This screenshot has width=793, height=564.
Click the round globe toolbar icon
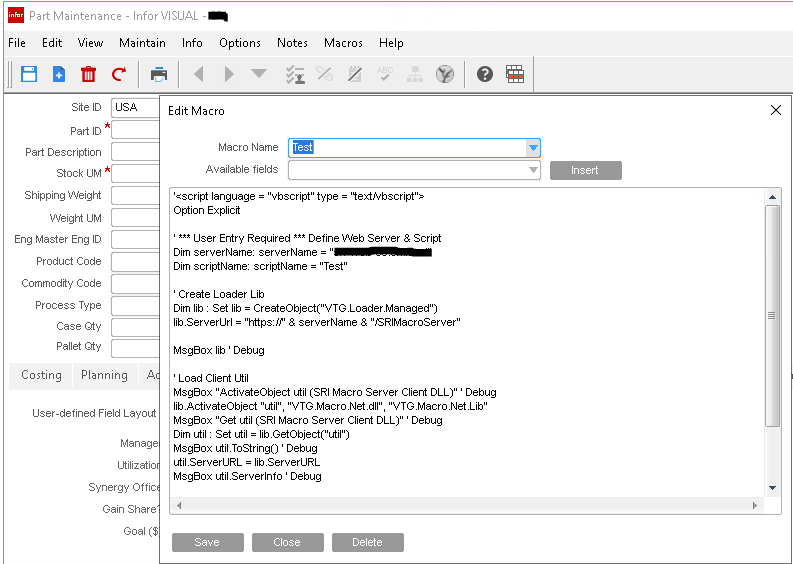pyautogui.click(x=445, y=74)
